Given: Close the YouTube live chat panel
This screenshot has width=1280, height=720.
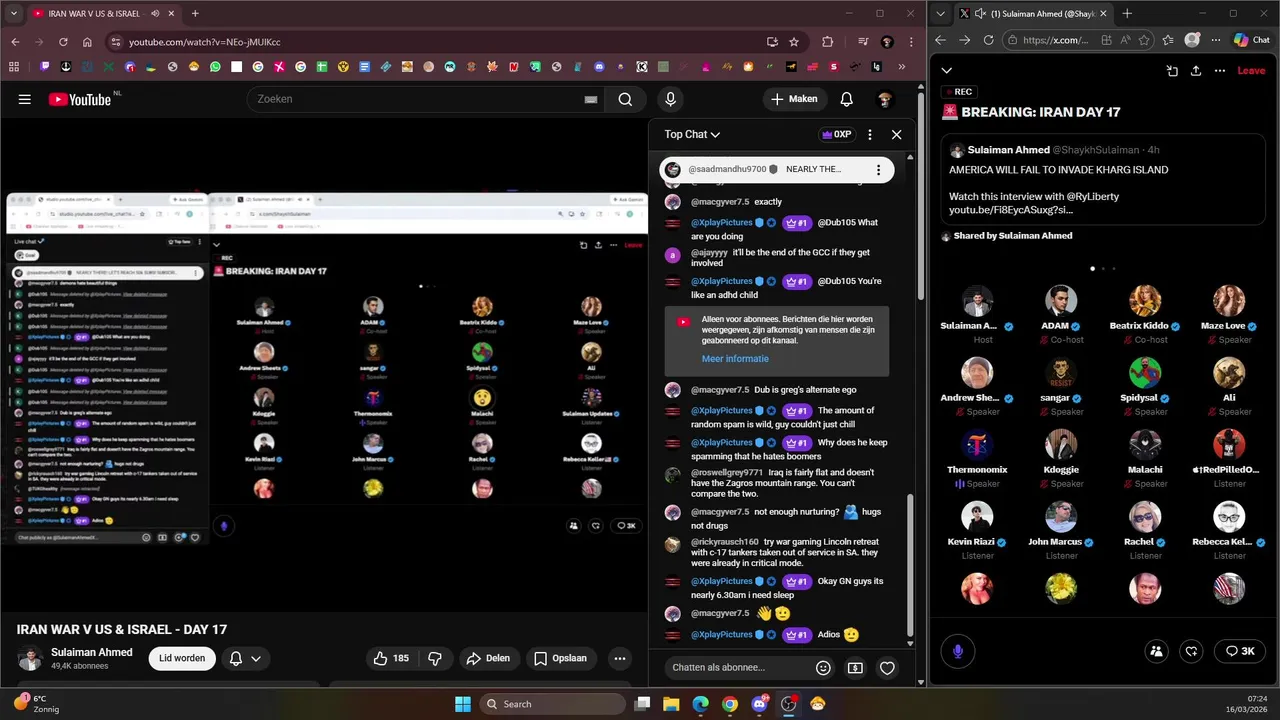Looking at the screenshot, I should pos(896,134).
